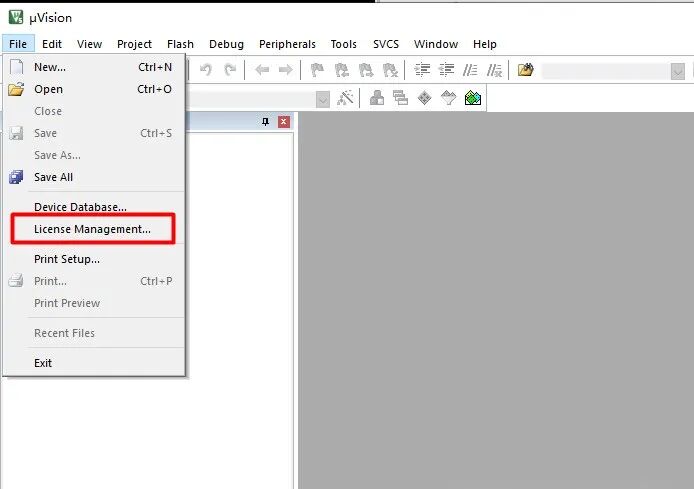The width and height of the screenshot is (694, 489).
Task: Click the greyed-out Close entry
Action: pyautogui.click(x=94, y=111)
